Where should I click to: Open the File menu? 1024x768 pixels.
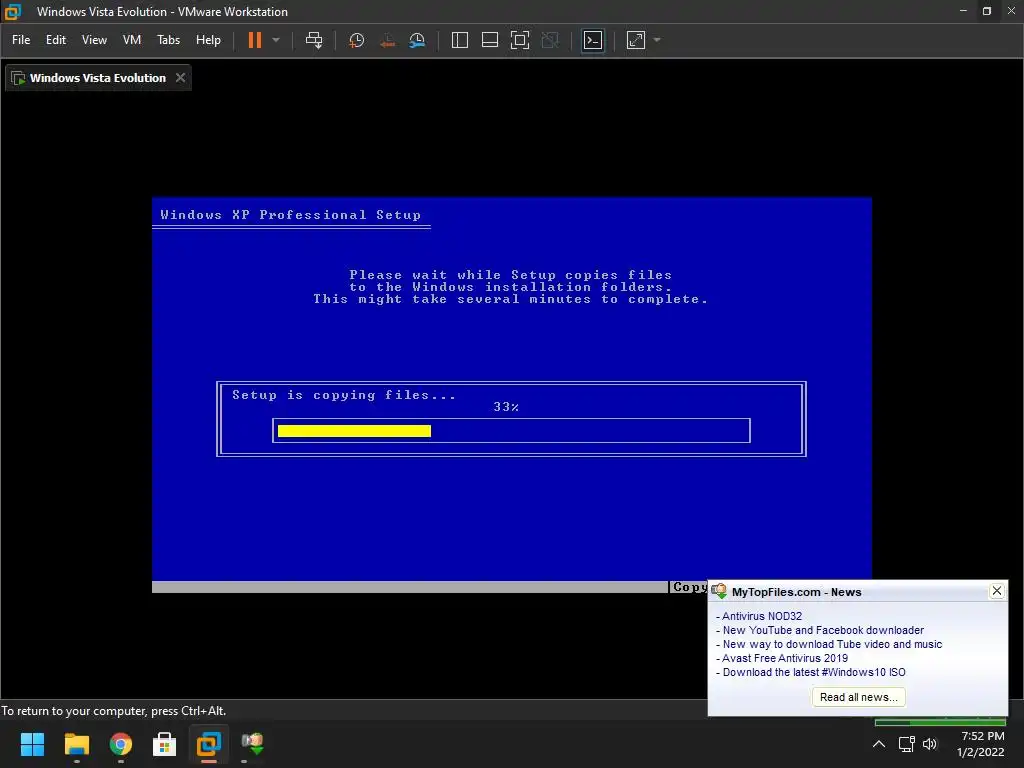tap(21, 40)
